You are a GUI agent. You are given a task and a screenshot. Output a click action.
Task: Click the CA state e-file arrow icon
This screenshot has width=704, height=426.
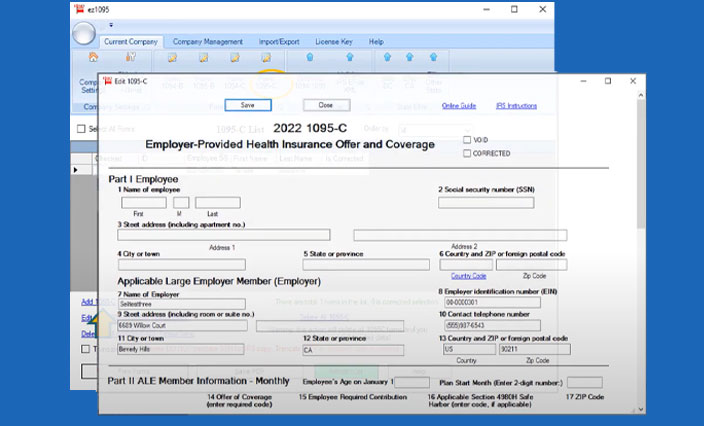point(409,57)
